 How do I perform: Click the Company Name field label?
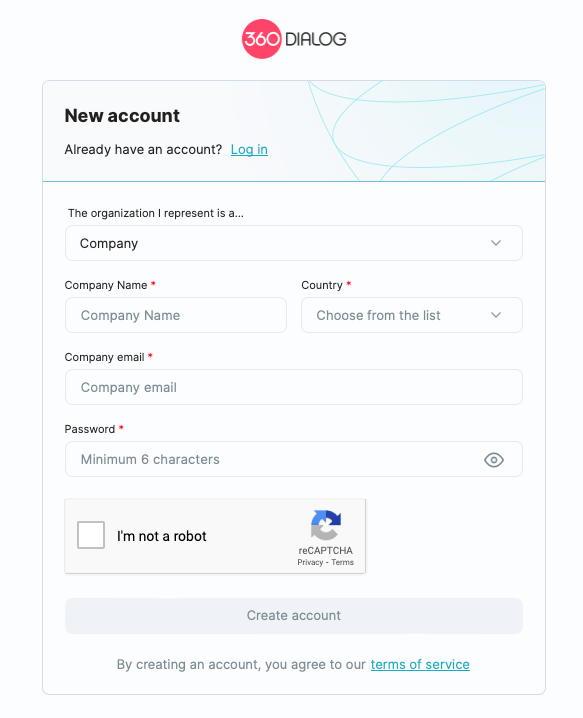tap(106, 285)
